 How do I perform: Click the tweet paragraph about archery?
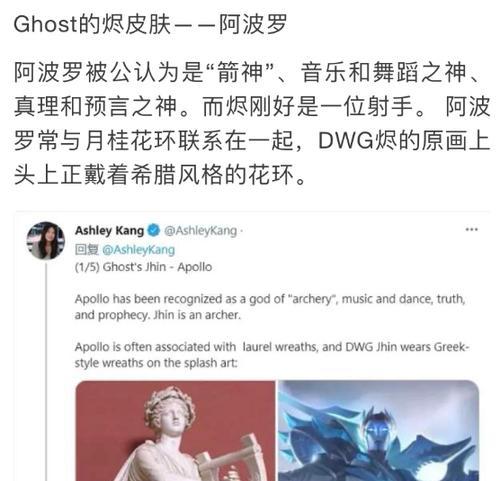coord(270,307)
